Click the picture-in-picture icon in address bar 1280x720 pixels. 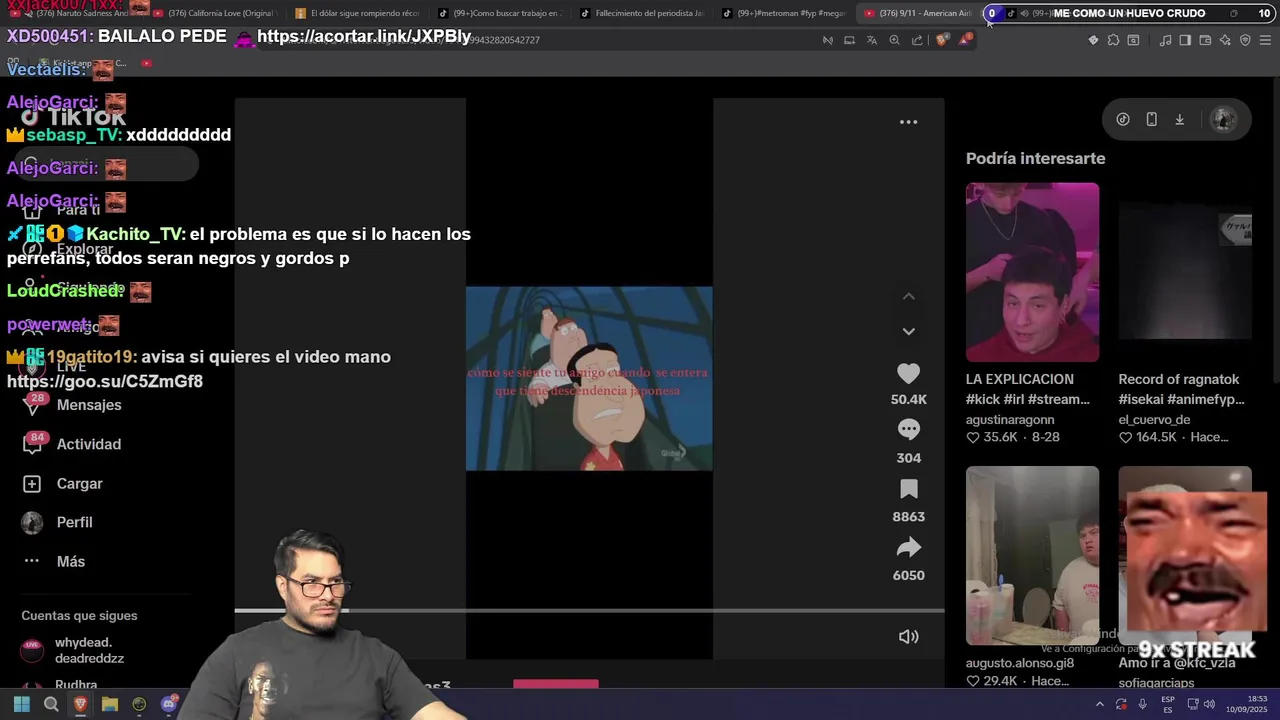click(849, 40)
